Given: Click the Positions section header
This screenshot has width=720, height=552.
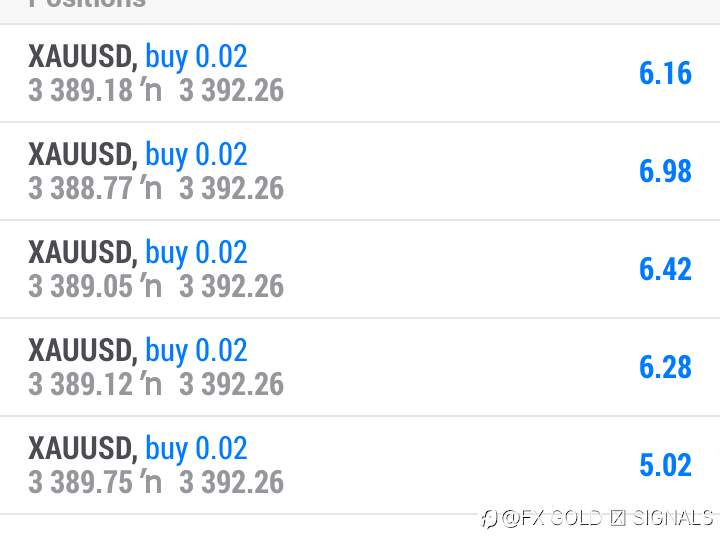Looking at the screenshot, I should click(87, 4).
